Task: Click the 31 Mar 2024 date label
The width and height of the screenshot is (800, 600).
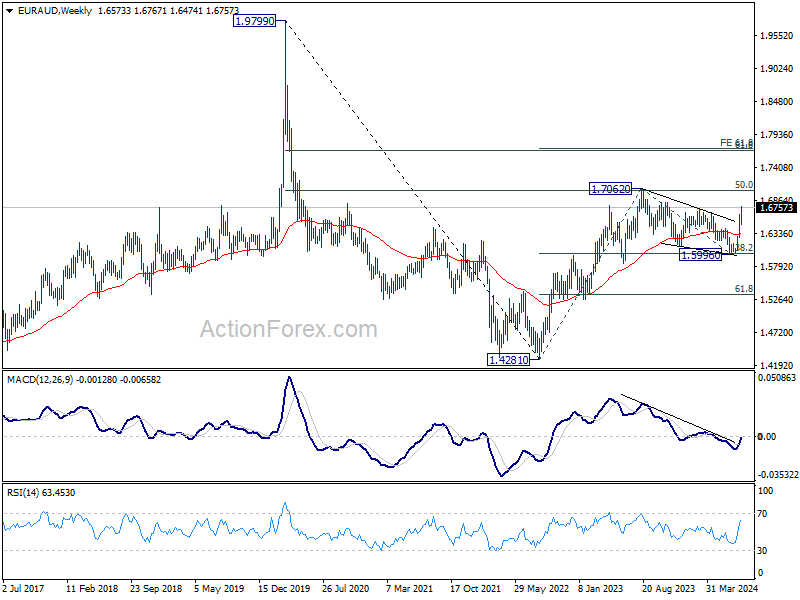Action: [732, 589]
